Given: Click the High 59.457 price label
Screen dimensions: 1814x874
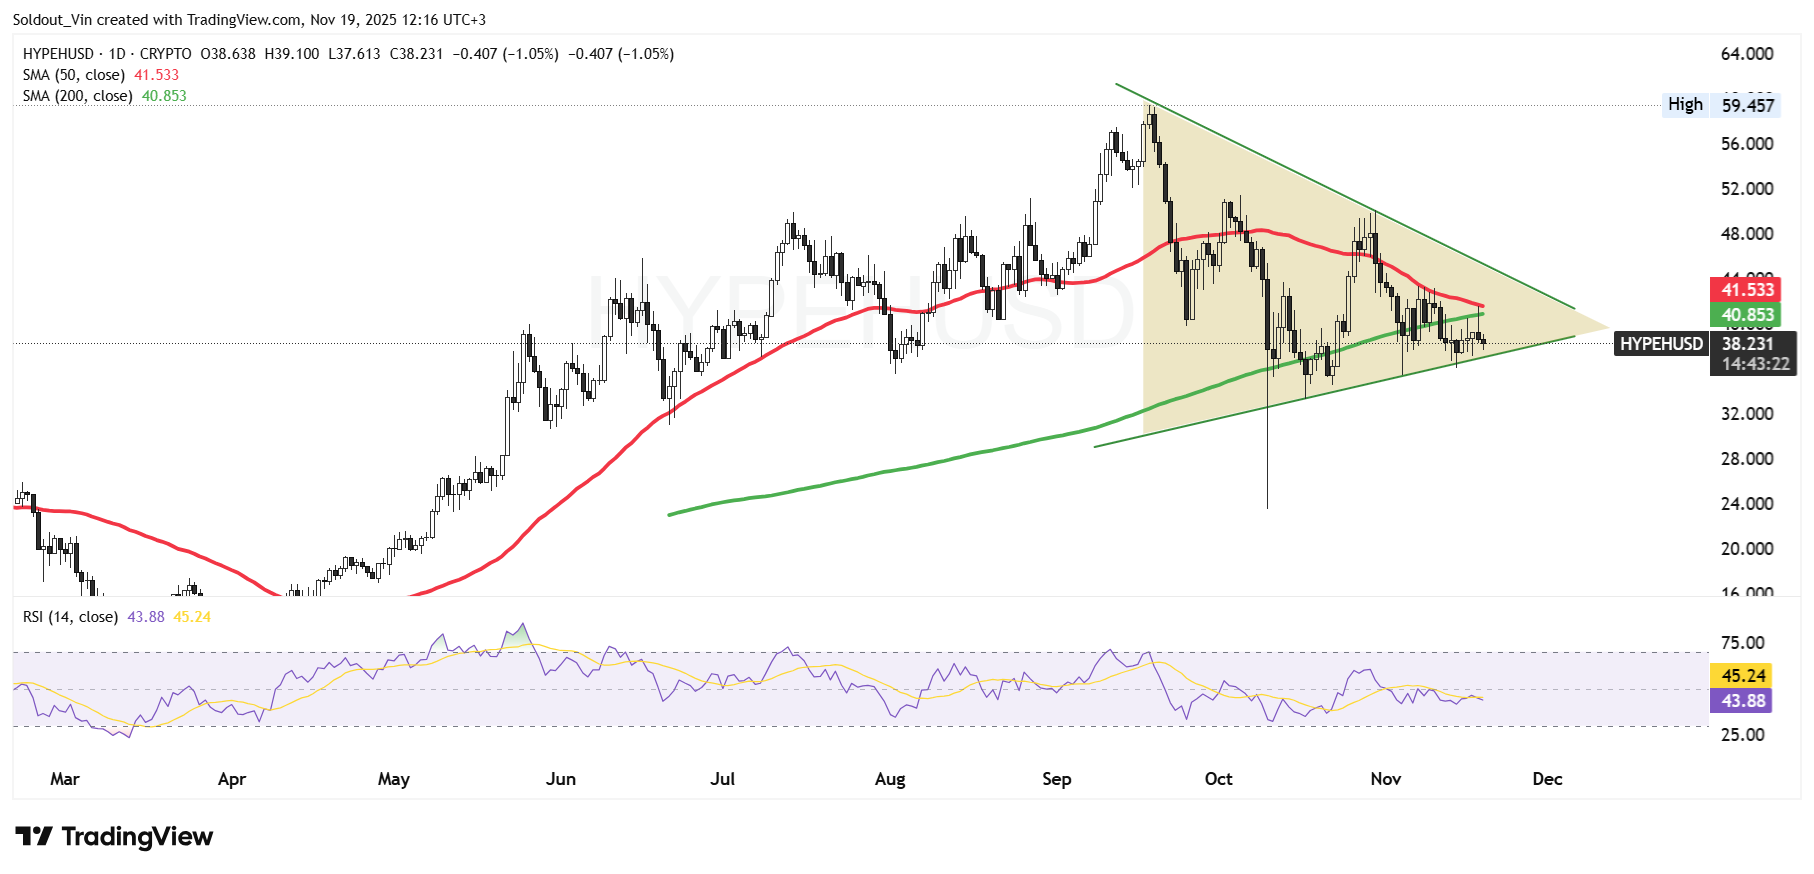Looking at the screenshot, I should tap(1720, 105).
